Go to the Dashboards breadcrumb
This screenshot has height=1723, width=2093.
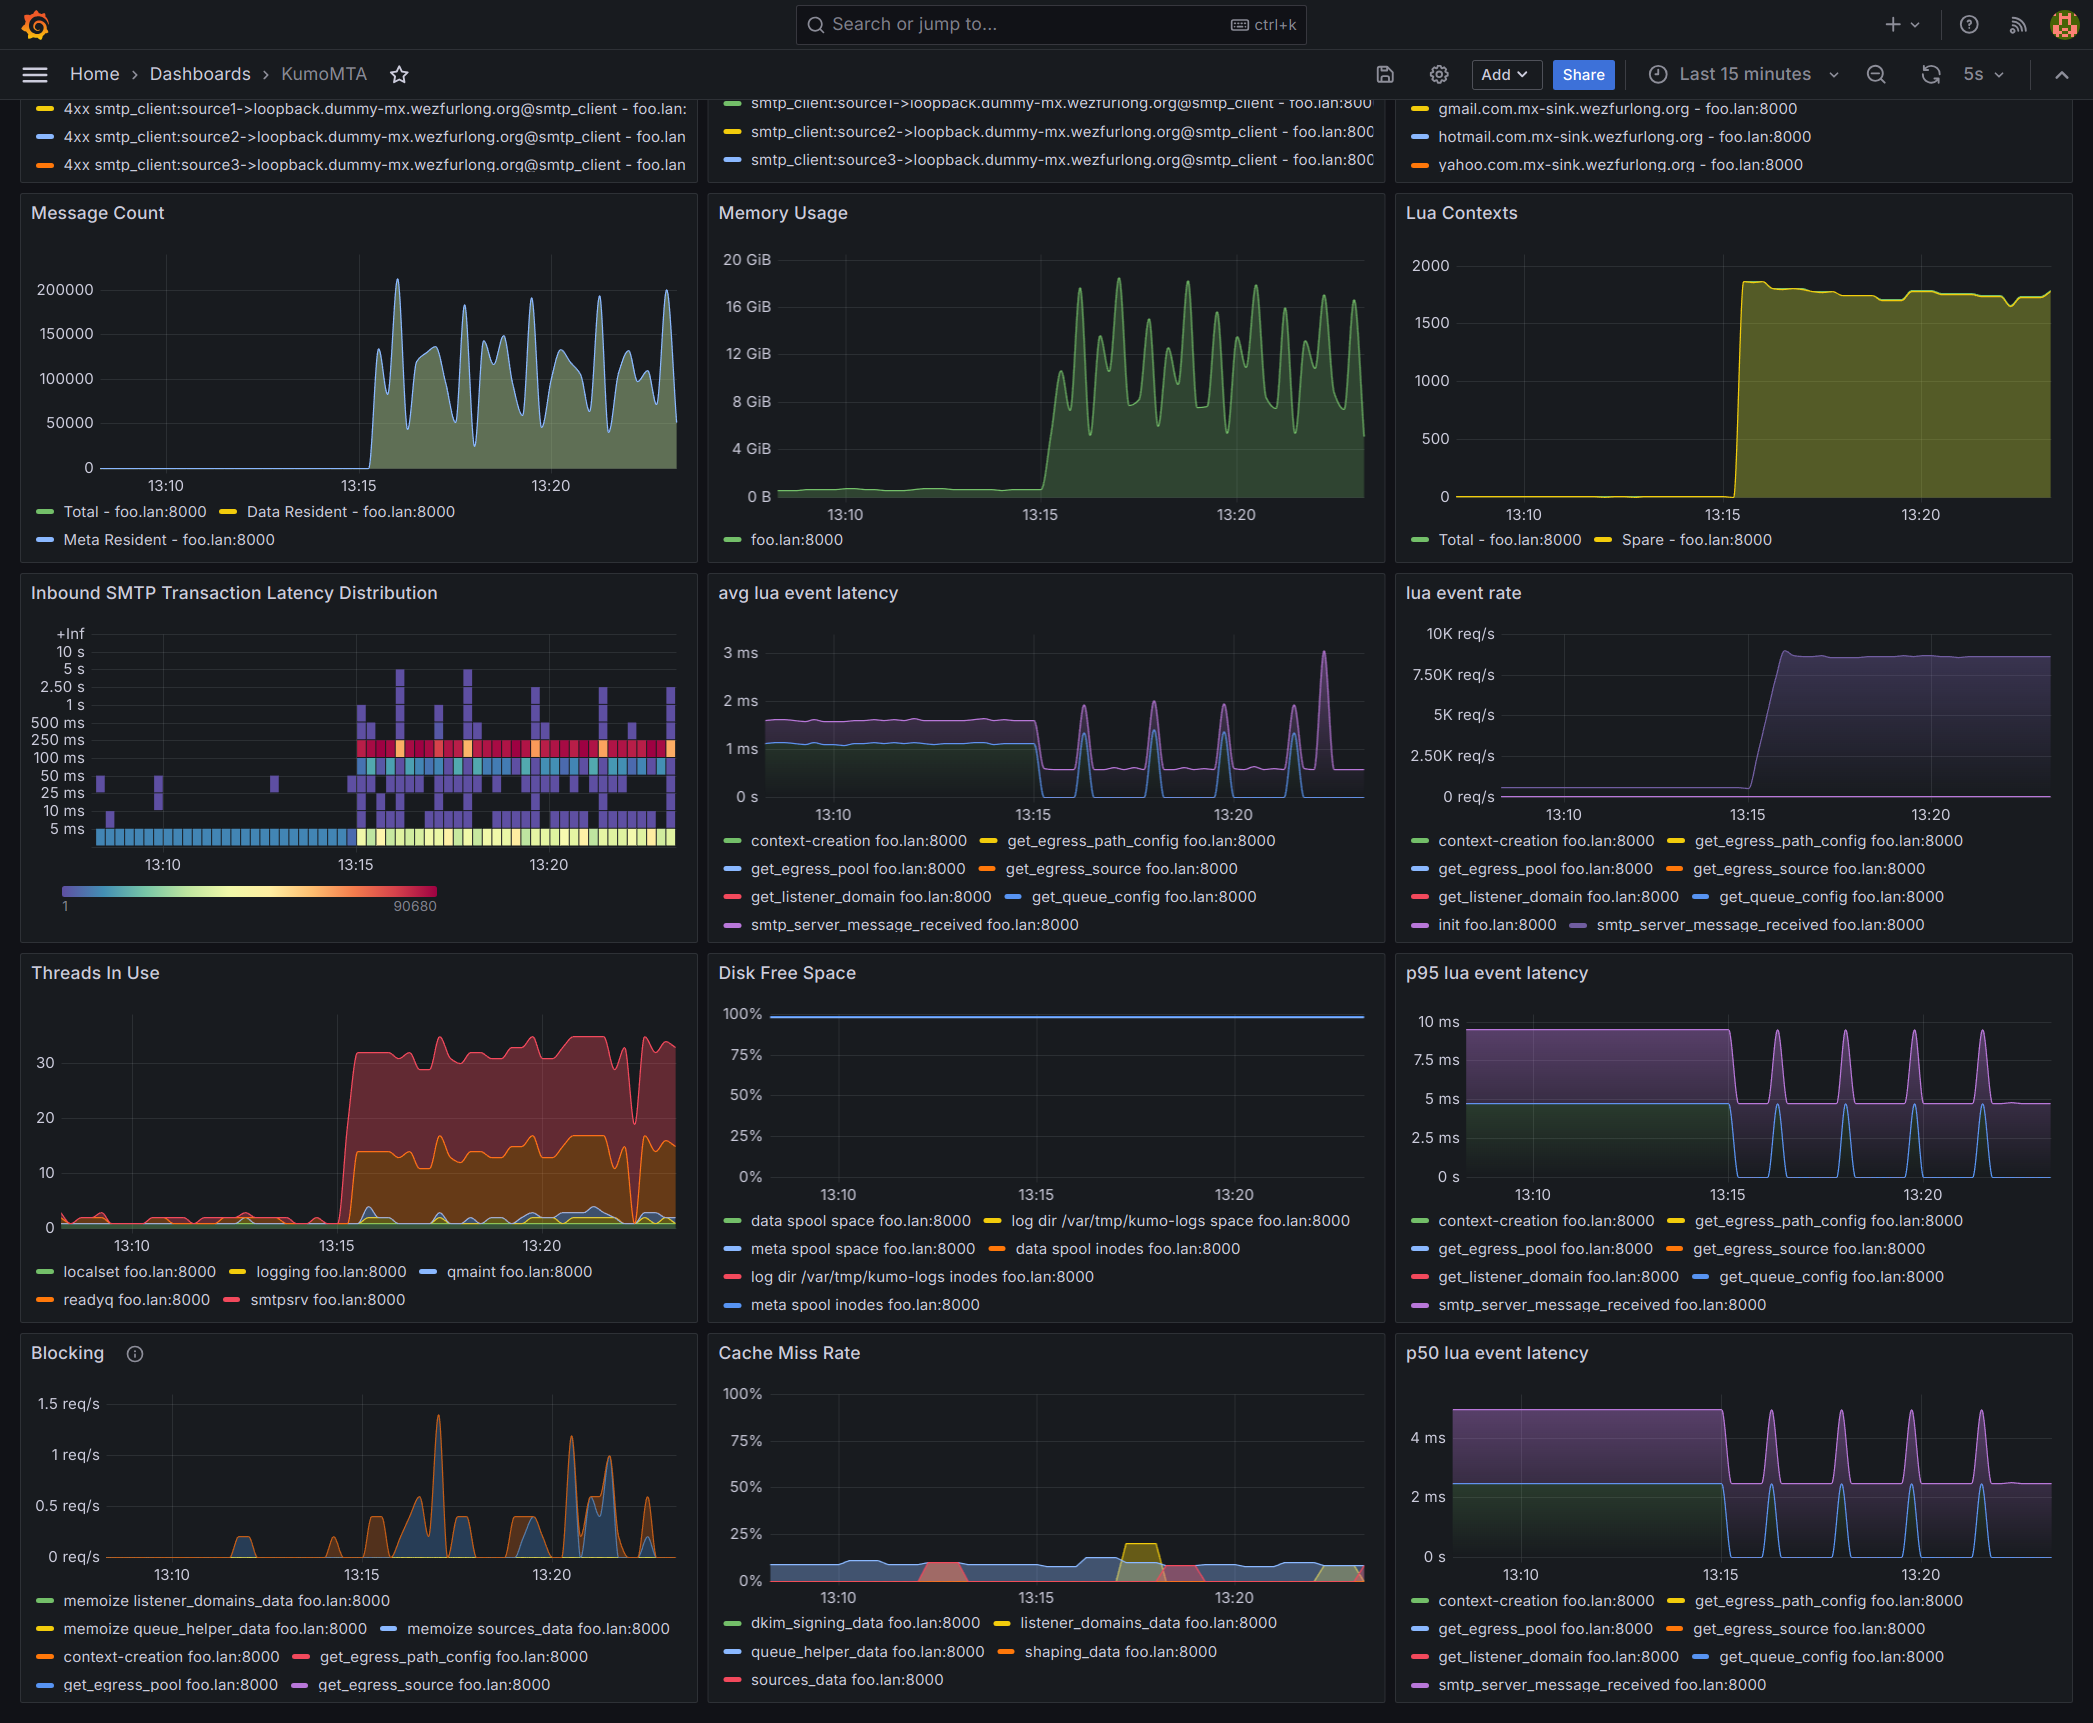click(200, 74)
